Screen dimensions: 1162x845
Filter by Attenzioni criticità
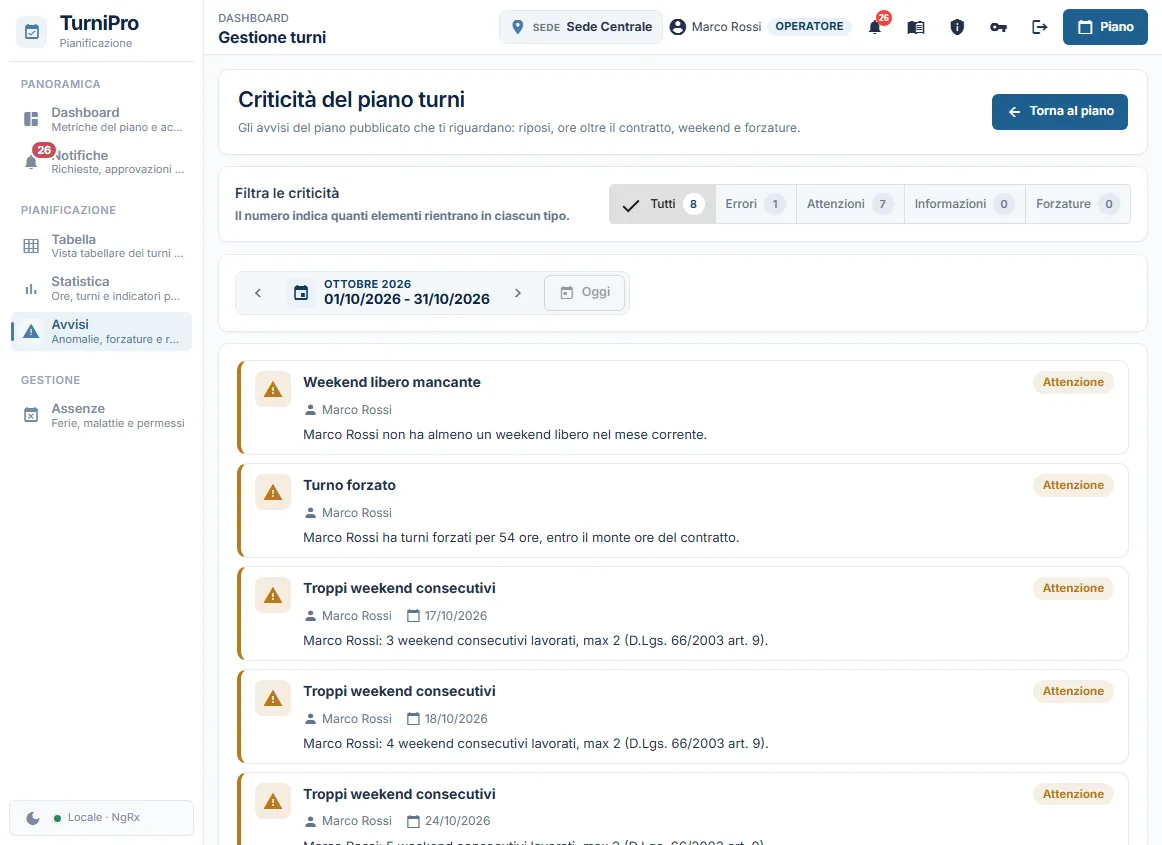[x=850, y=204]
